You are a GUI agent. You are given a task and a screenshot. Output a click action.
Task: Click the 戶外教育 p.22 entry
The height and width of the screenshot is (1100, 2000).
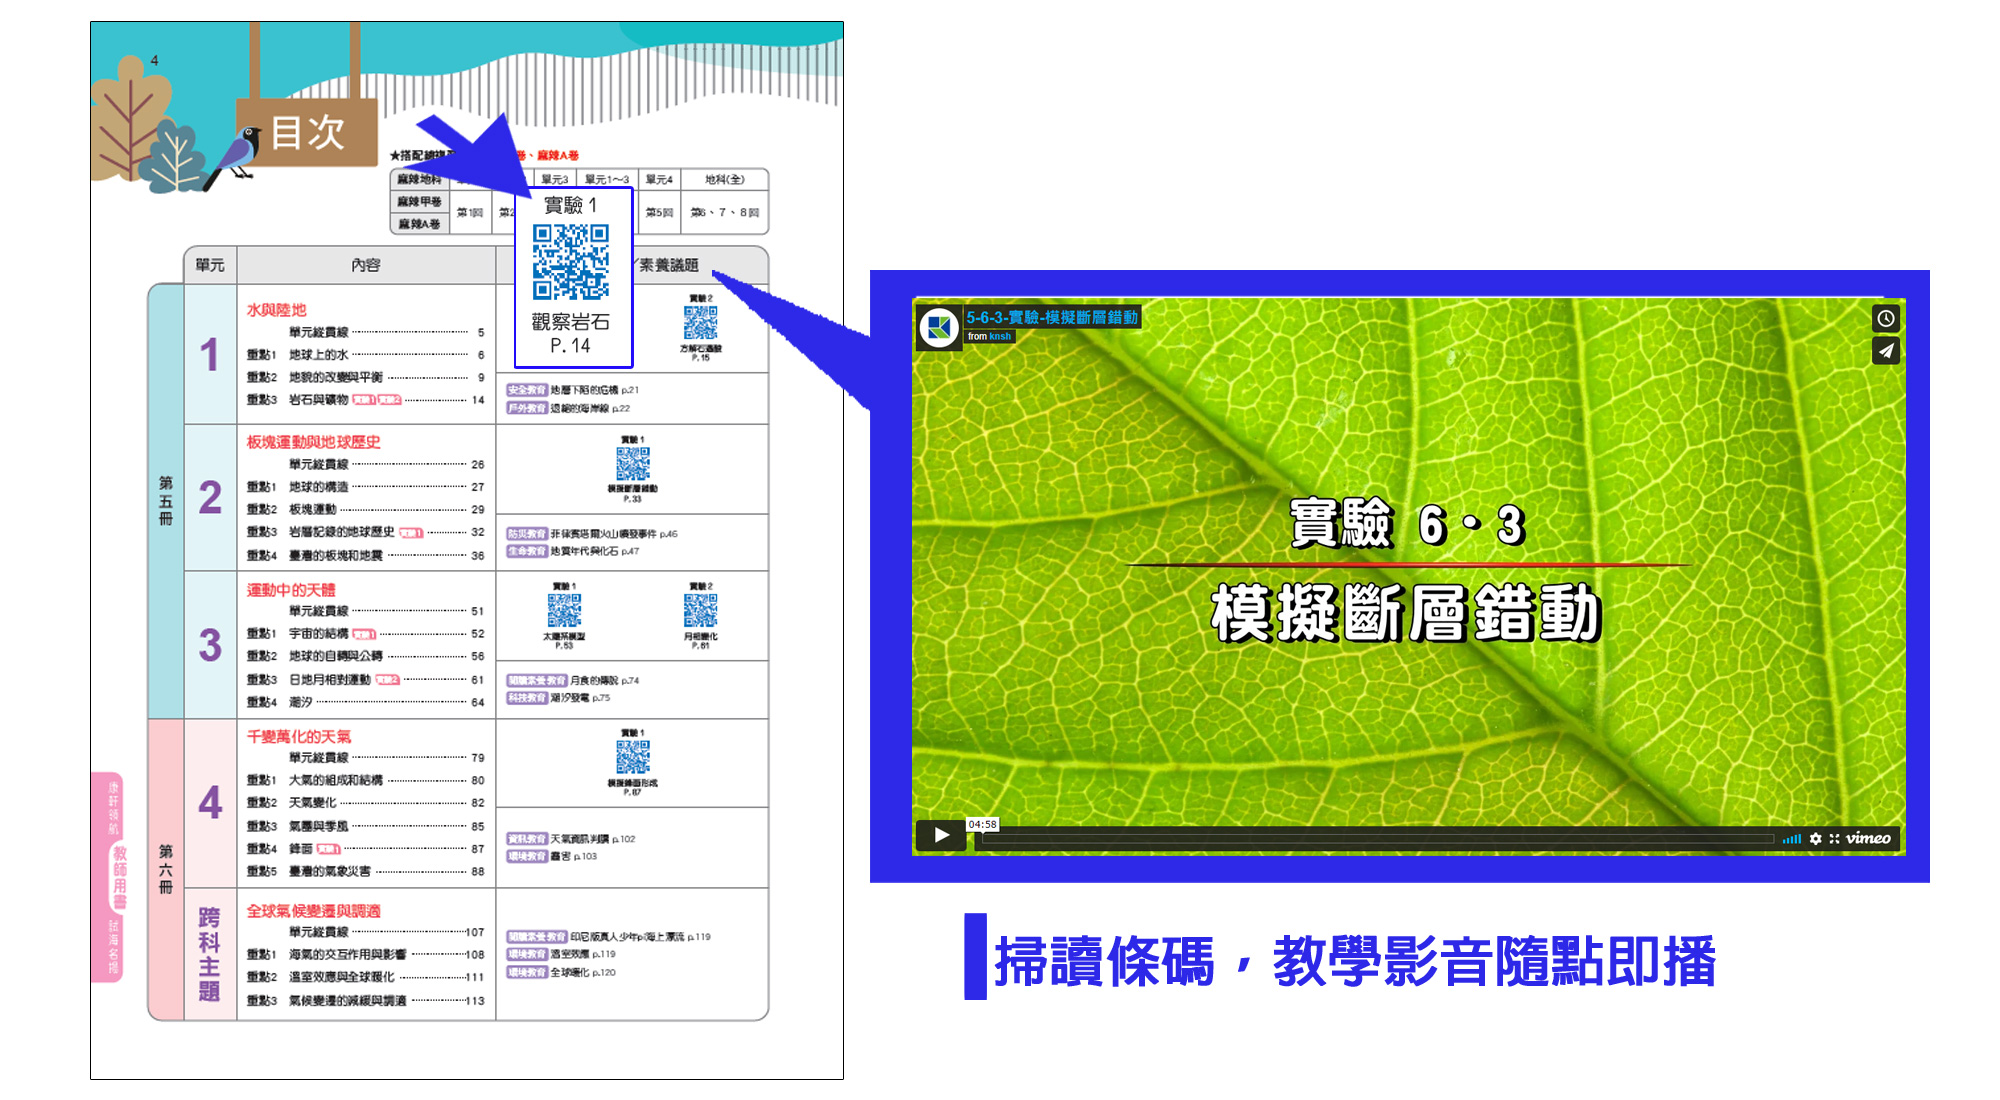(x=568, y=408)
